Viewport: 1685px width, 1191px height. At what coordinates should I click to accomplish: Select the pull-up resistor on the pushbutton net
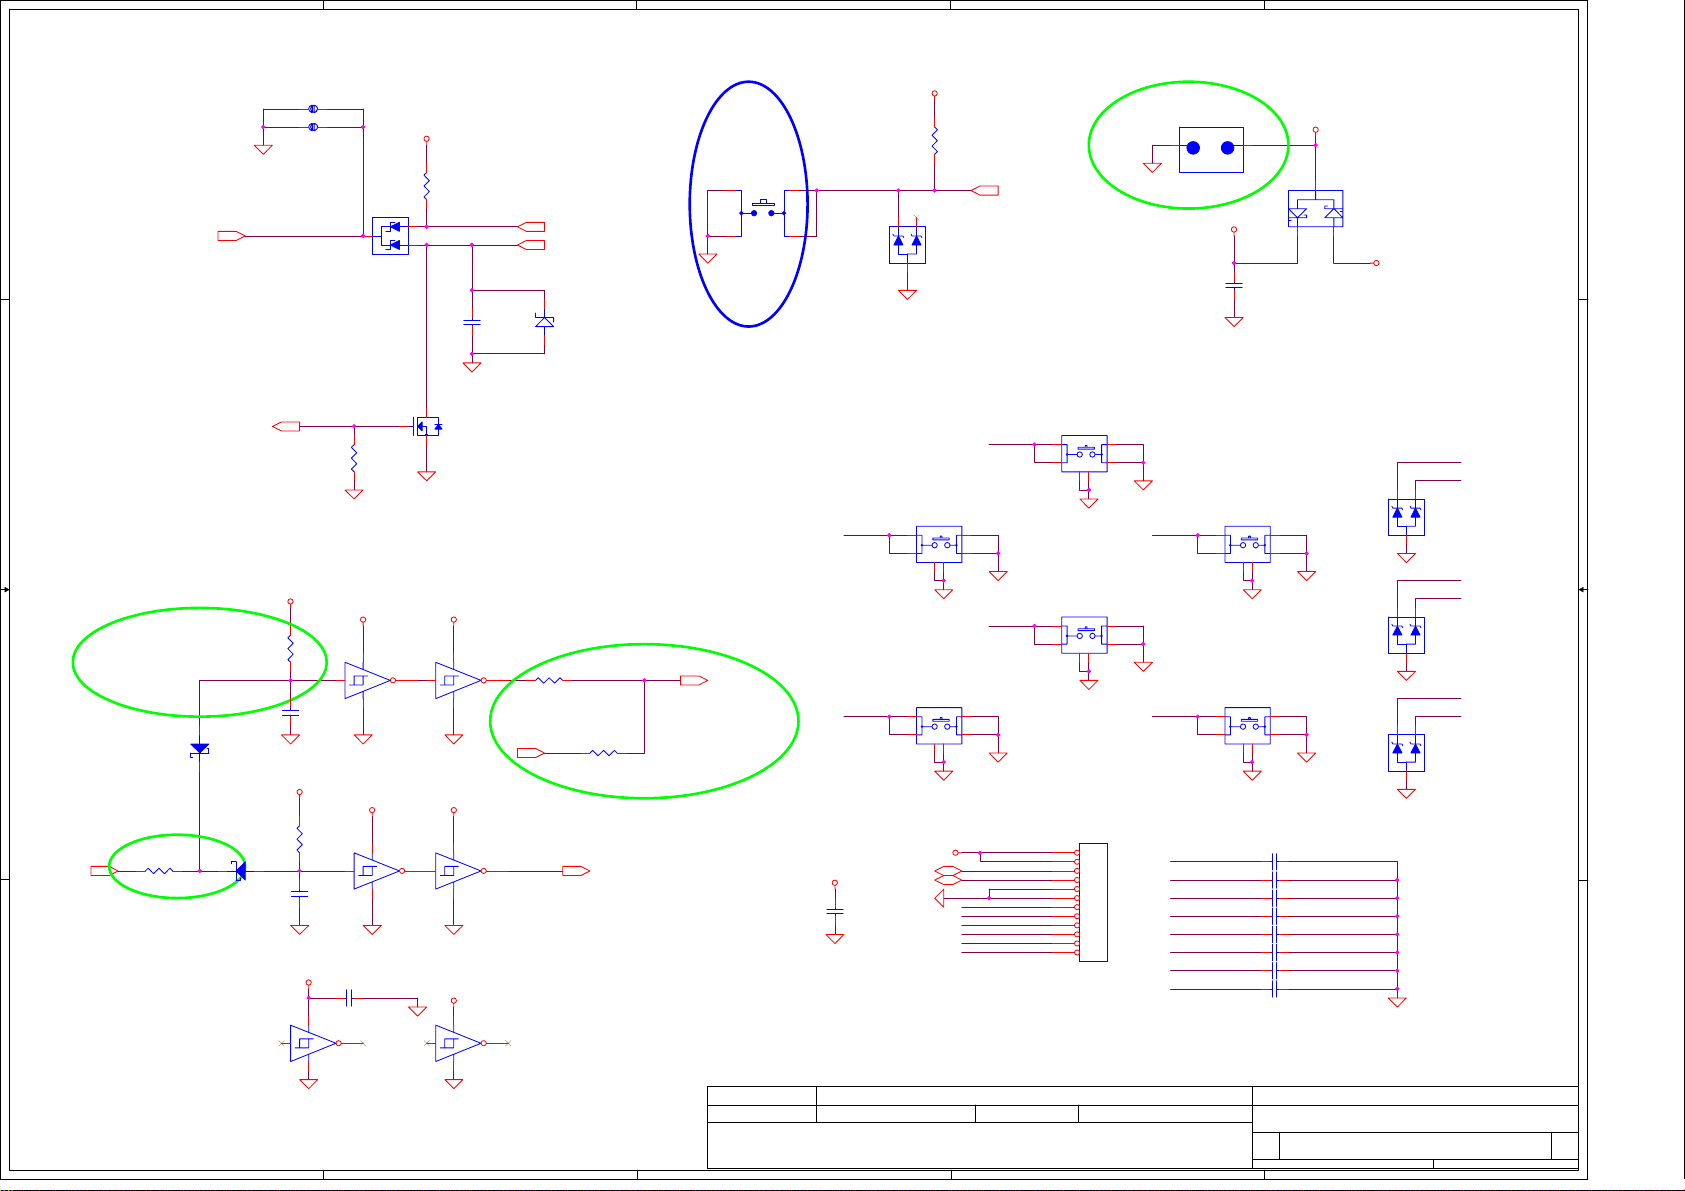(x=935, y=140)
